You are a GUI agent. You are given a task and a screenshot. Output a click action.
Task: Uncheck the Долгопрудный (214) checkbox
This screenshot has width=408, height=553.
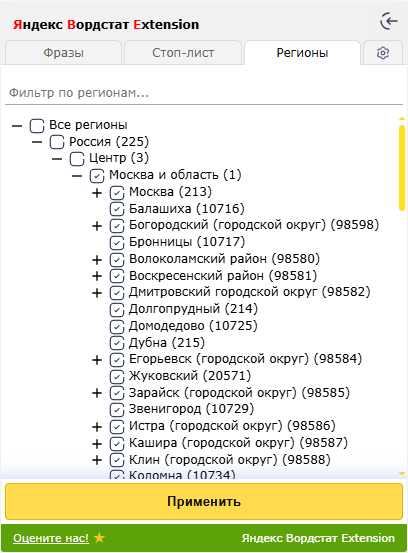click(117, 310)
